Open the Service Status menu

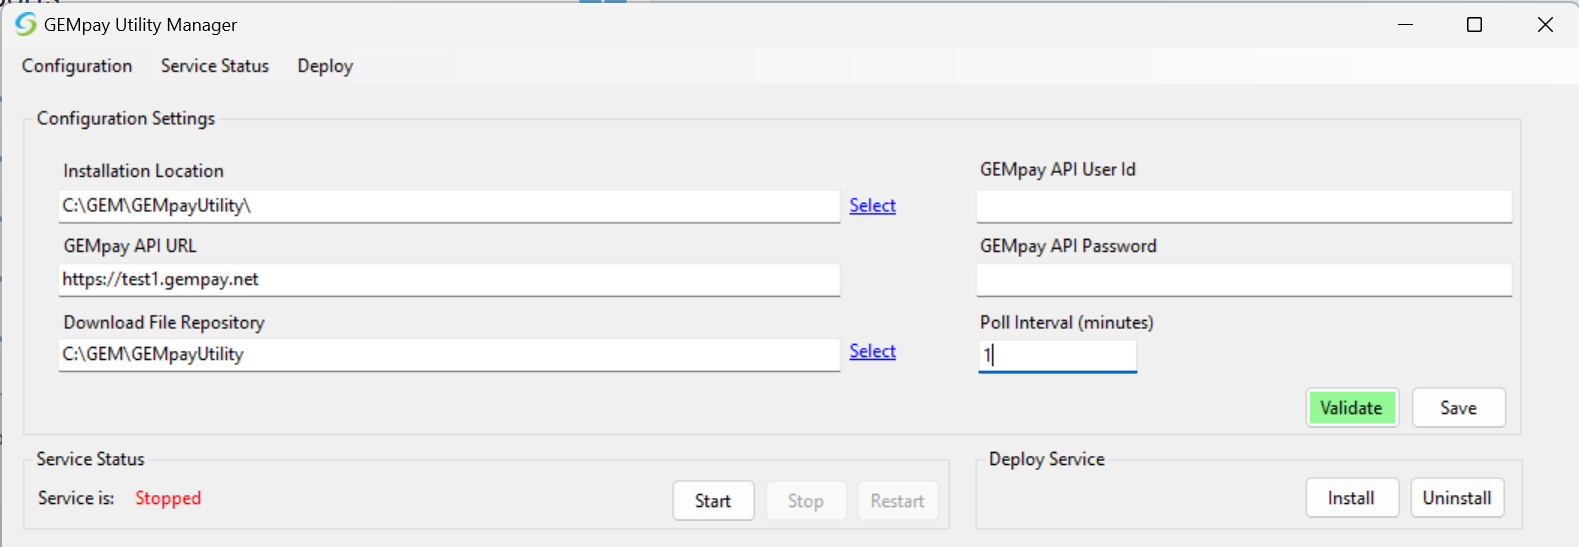(215, 66)
